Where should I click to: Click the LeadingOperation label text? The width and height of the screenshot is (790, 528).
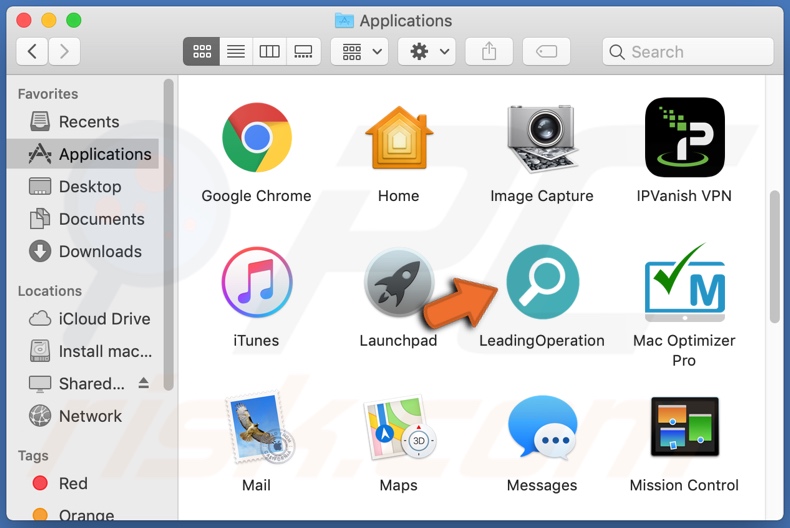click(x=542, y=340)
